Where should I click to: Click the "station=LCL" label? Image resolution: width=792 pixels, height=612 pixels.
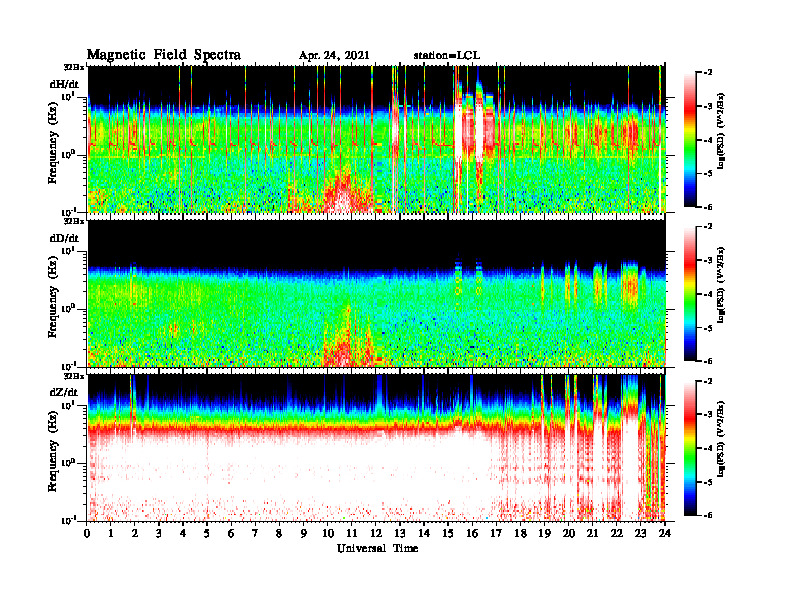pos(447,56)
